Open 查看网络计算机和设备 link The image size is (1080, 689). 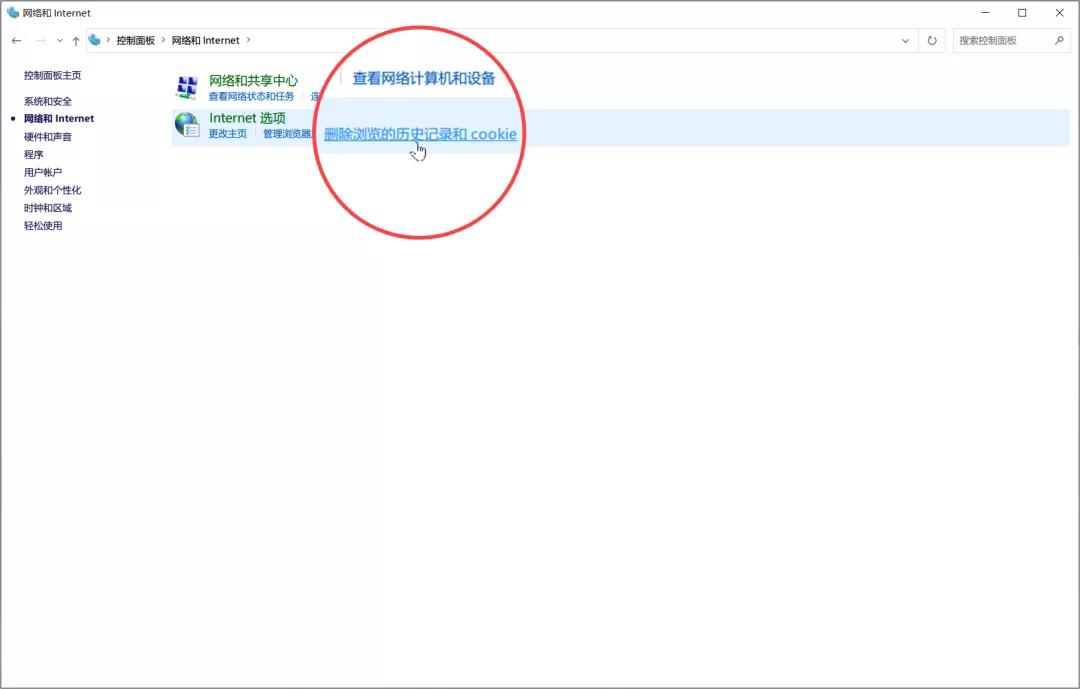[x=424, y=79]
